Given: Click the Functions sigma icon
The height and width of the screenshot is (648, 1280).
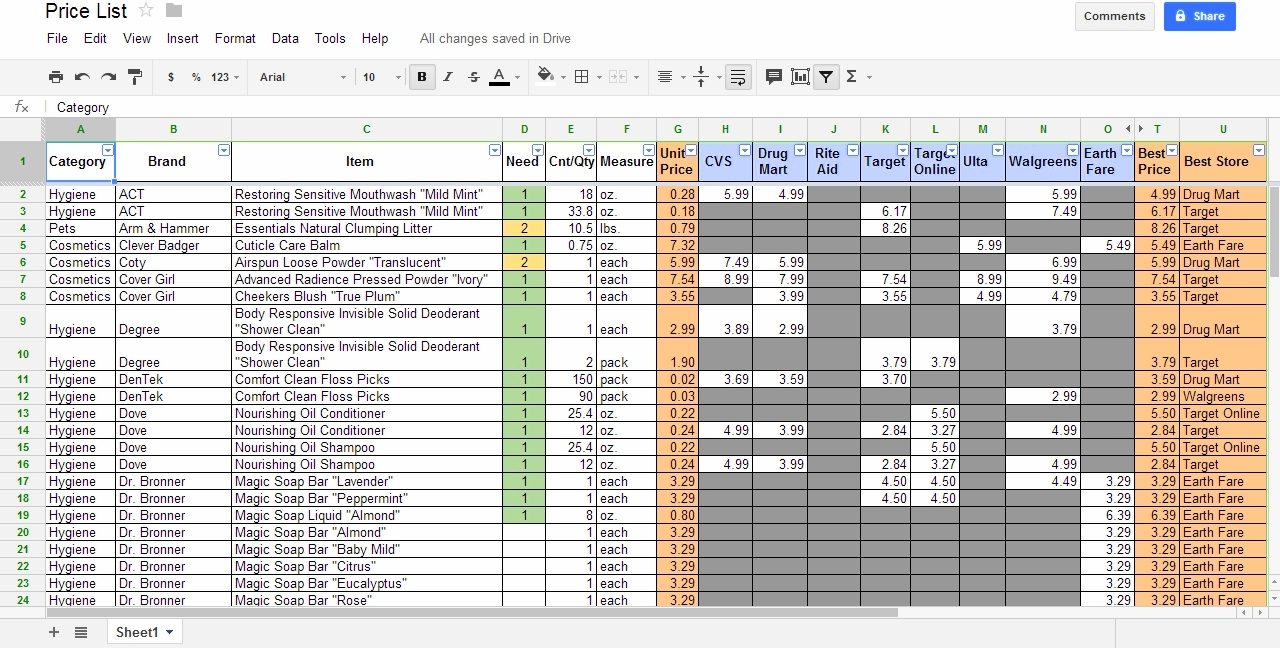Looking at the screenshot, I should [851, 77].
